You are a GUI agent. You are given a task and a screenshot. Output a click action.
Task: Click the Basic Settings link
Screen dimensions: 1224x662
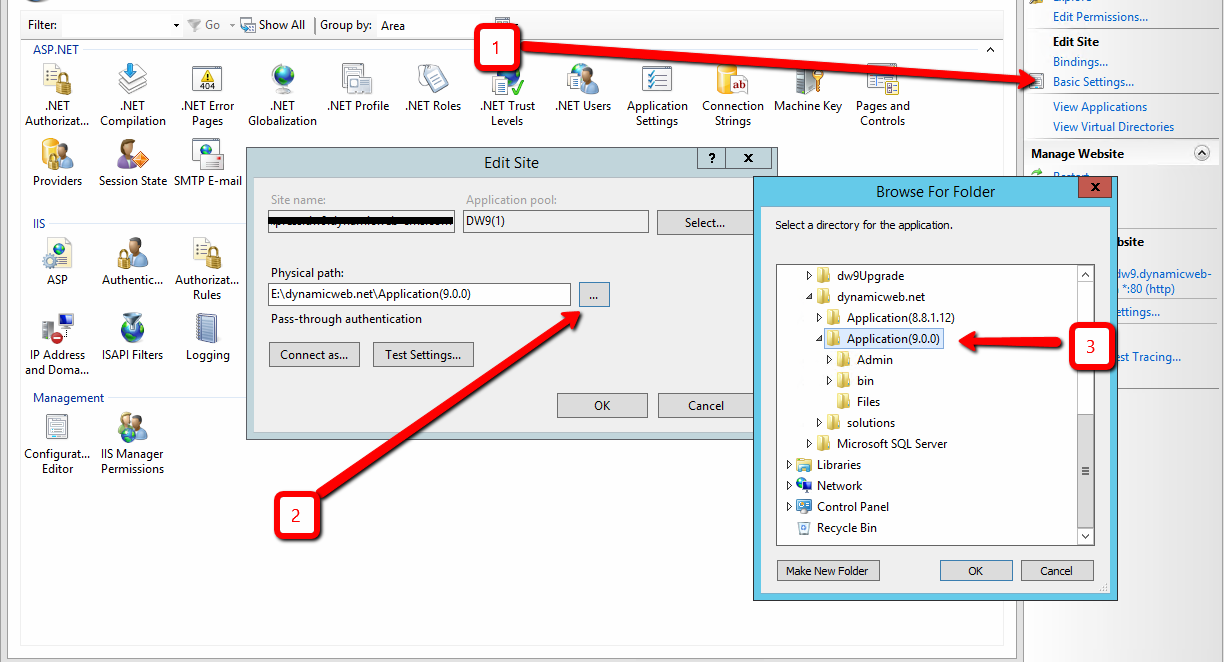click(x=1093, y=82)
